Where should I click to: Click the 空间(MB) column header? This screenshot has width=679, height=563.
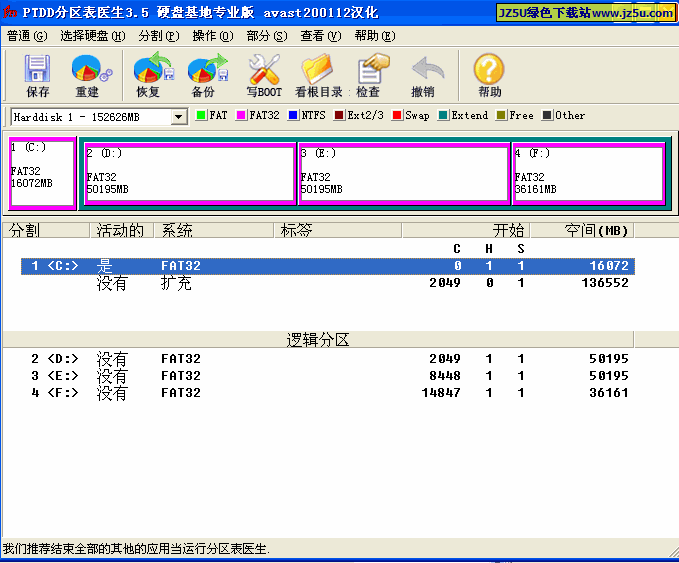tap(582, 230)
